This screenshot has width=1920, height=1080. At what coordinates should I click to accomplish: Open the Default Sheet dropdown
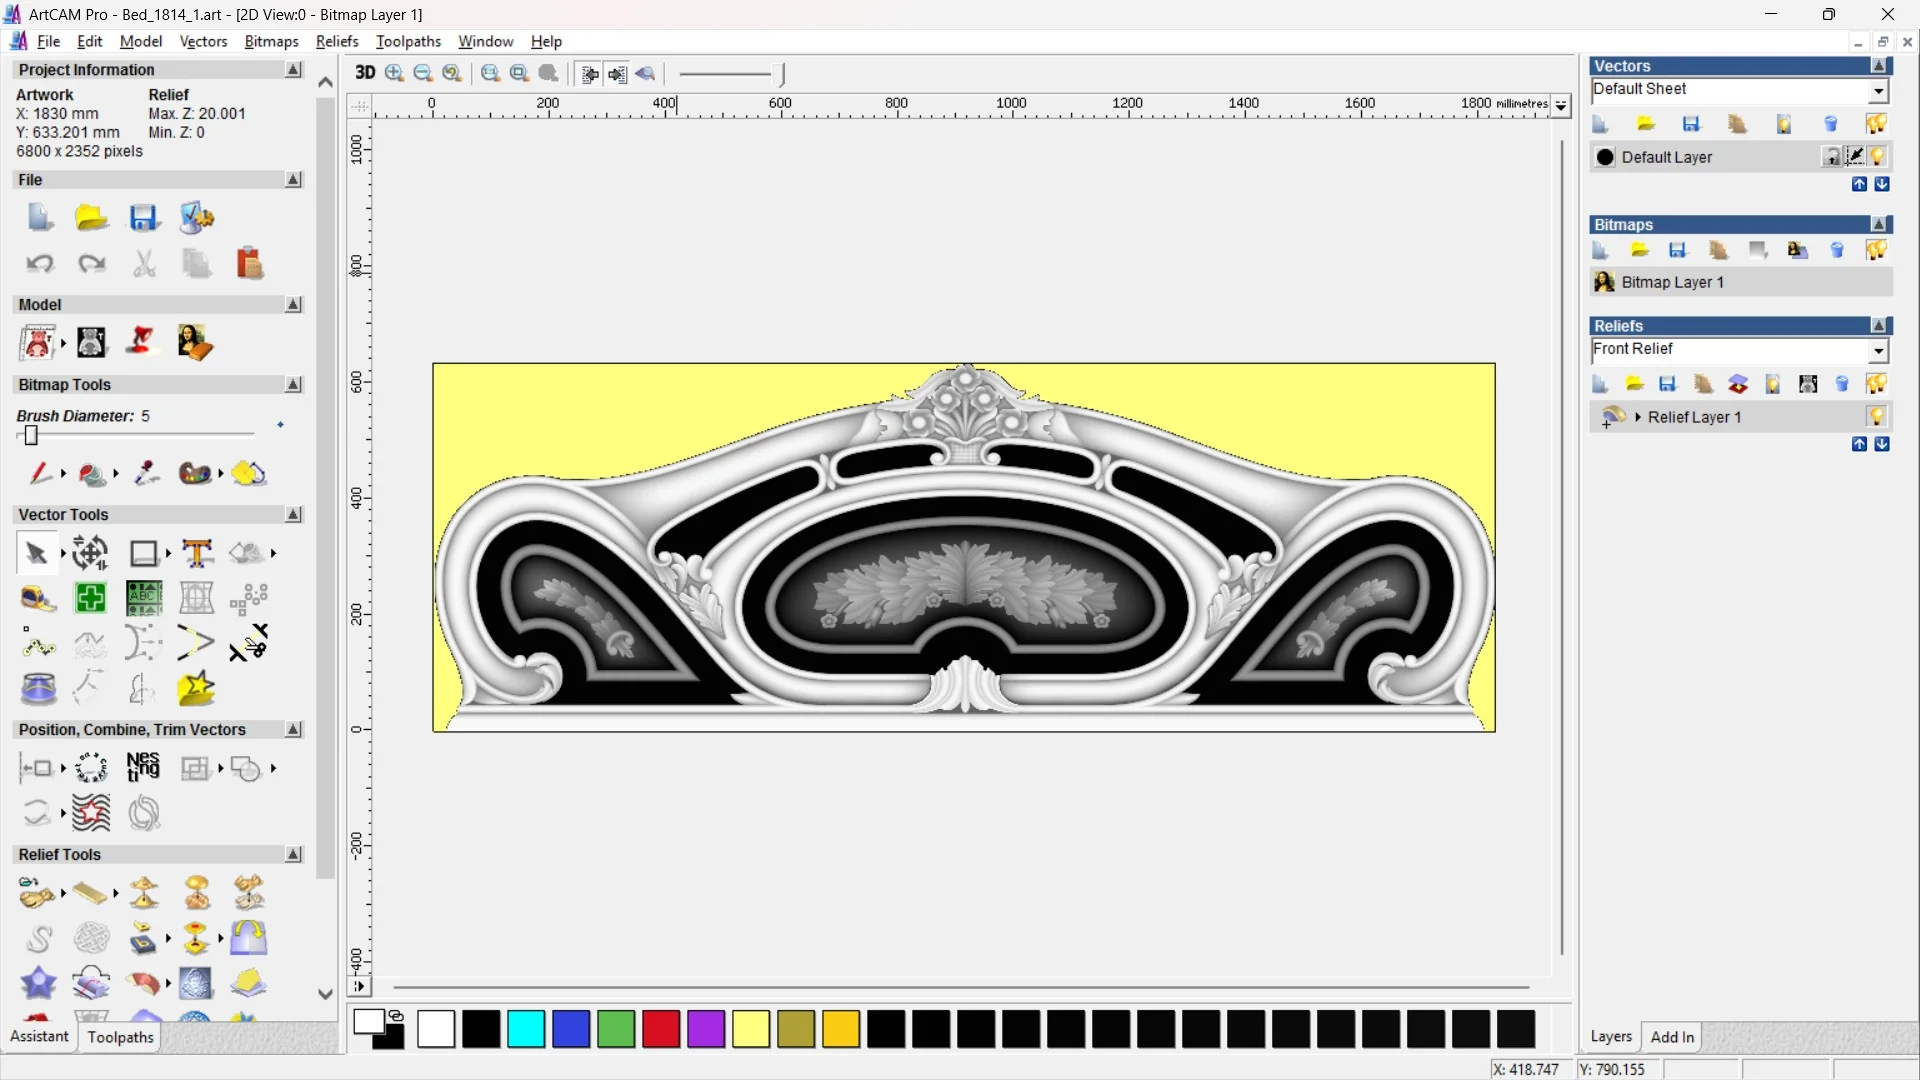coord(1878,91)
